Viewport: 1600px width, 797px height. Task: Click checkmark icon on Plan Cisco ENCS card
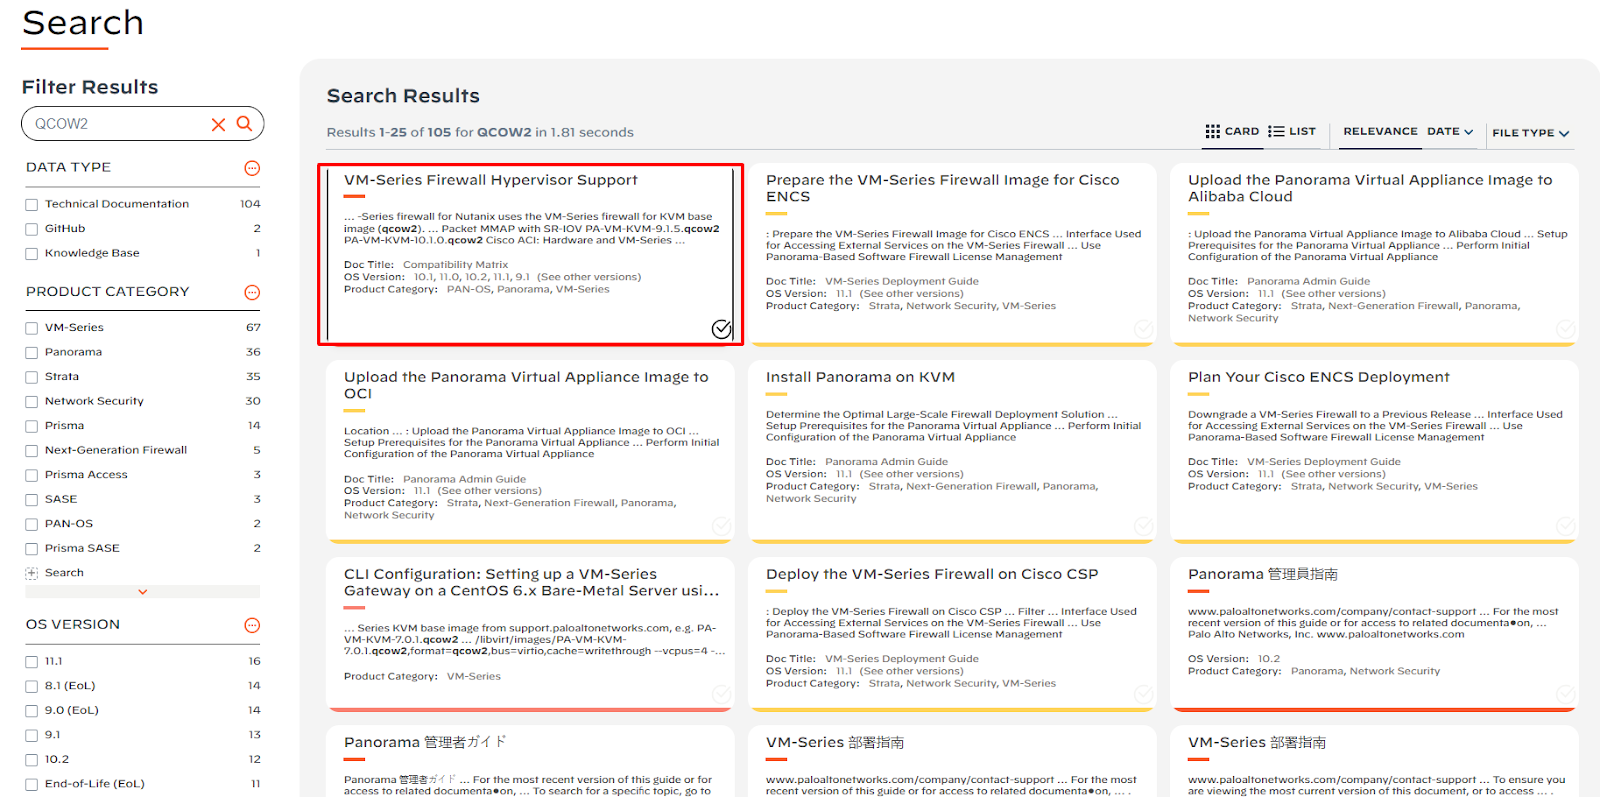[x=1566, y=526]
